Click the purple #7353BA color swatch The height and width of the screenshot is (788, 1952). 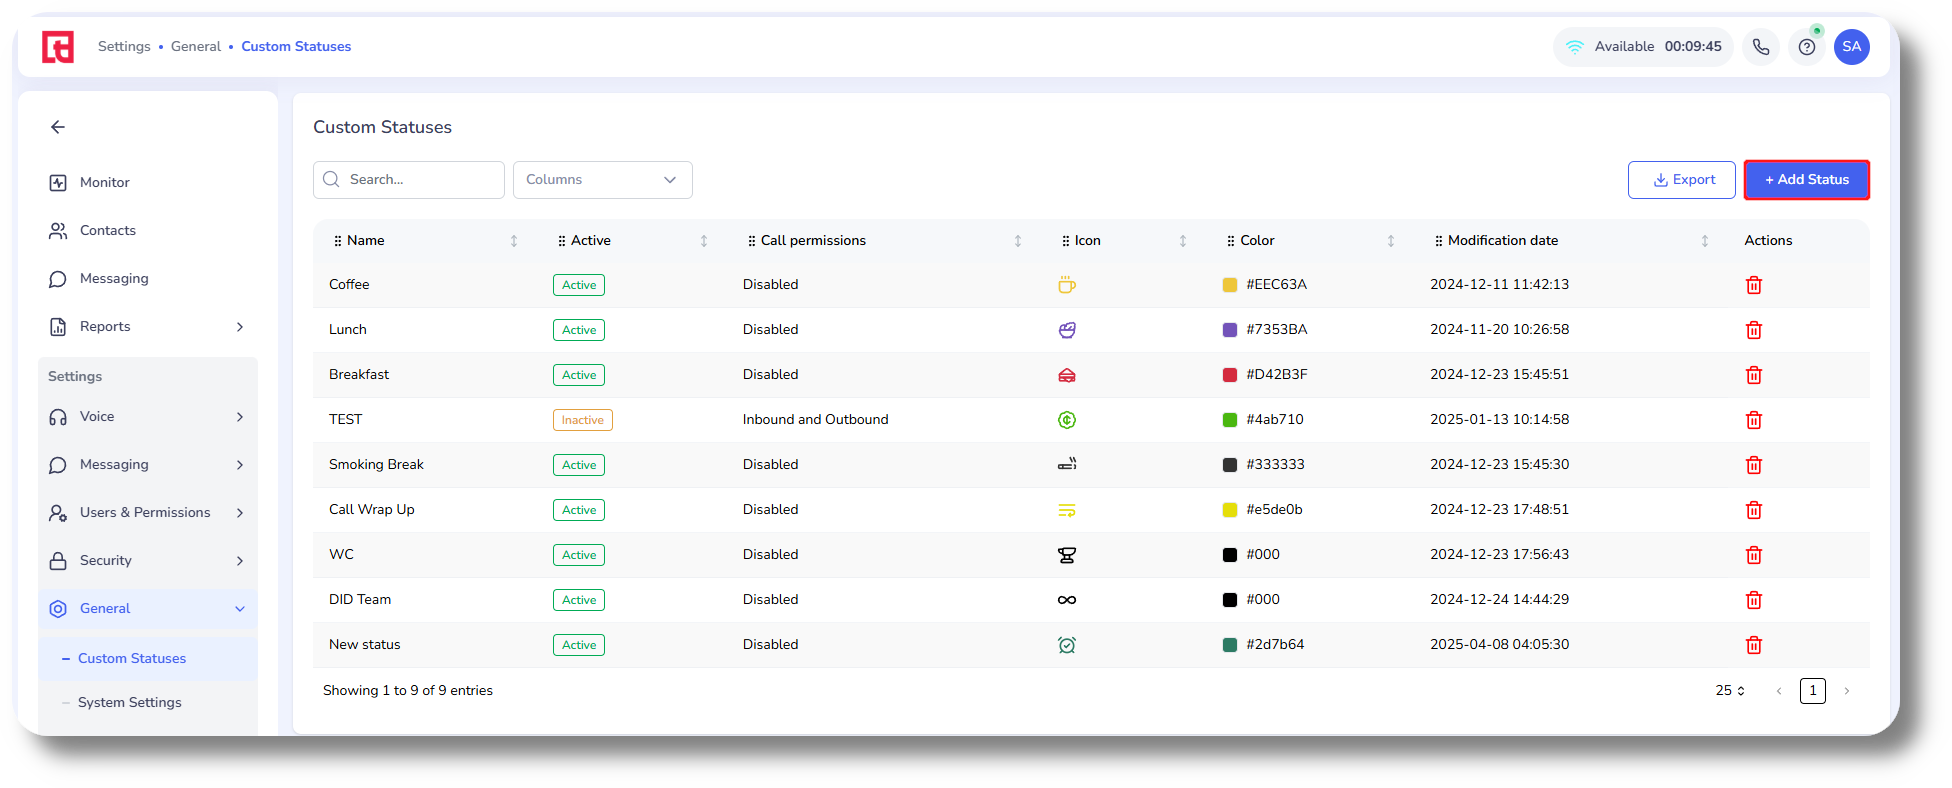pyautogui.click(x=1230, y=330)
